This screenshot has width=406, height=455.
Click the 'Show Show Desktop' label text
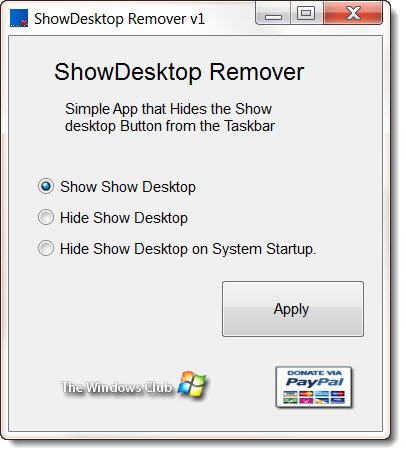[x=128, y=187]
